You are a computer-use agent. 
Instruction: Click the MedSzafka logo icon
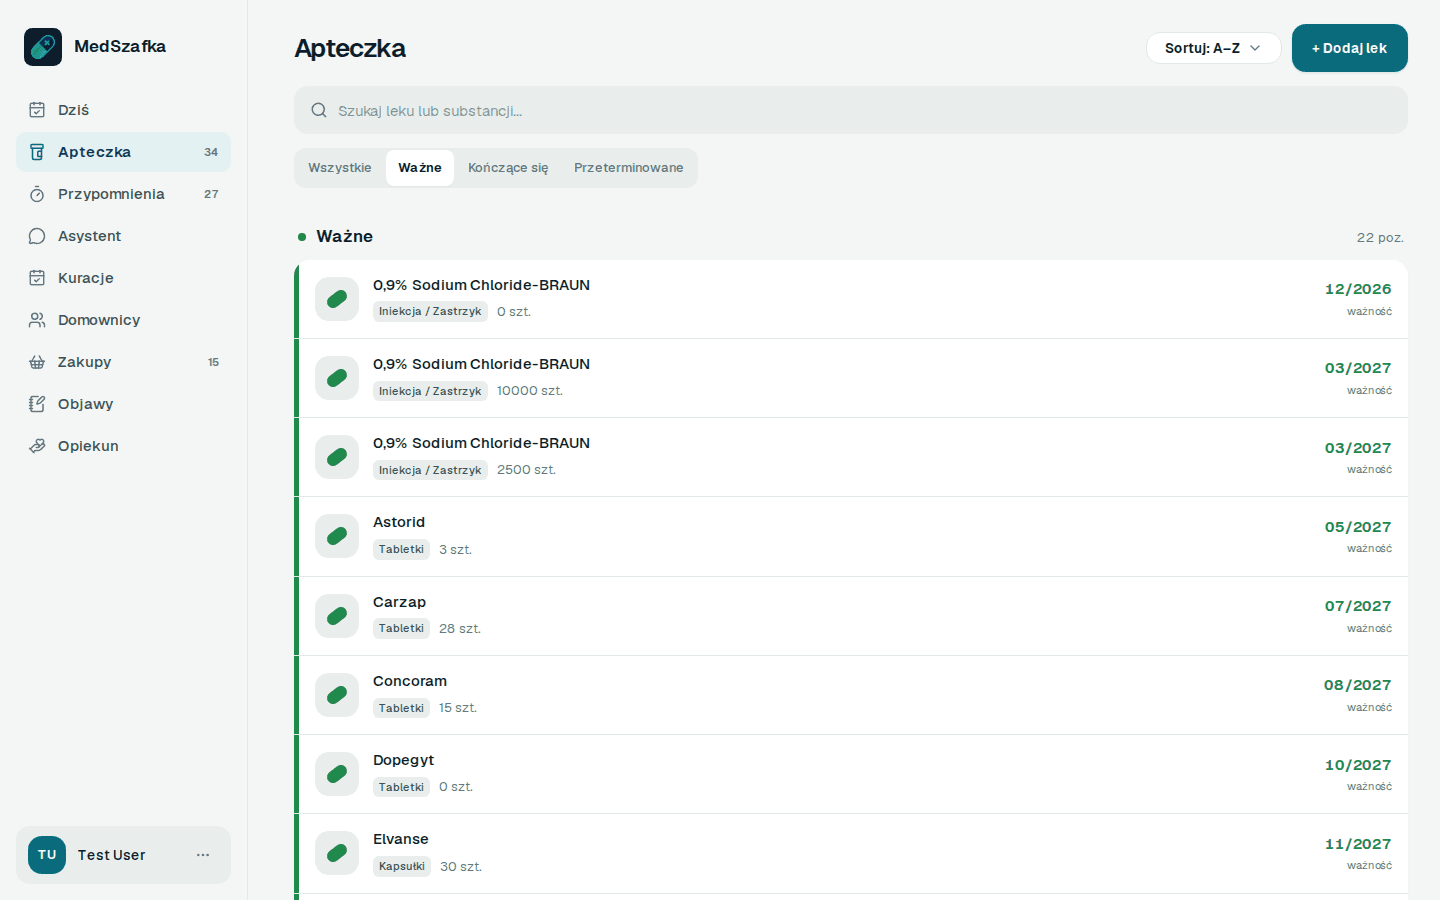click(43, 47)
